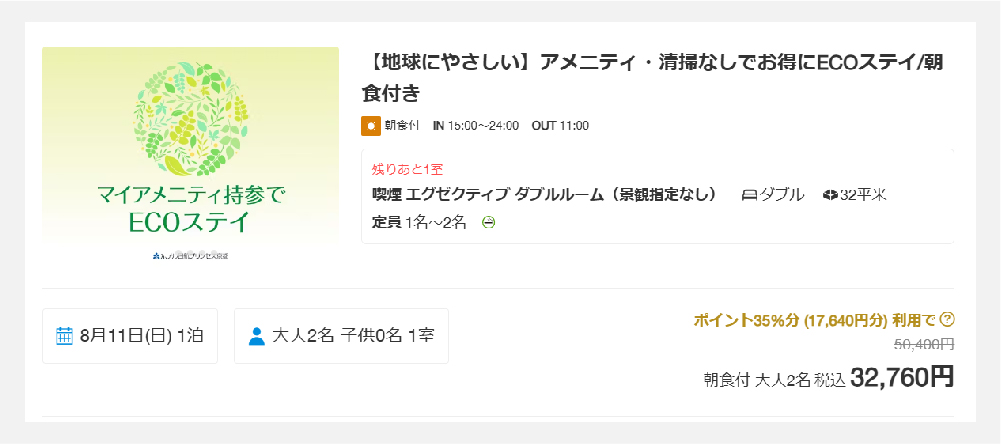Click the green smoking icon after 定員
The image size is (1001, 444).
[488, 222]
